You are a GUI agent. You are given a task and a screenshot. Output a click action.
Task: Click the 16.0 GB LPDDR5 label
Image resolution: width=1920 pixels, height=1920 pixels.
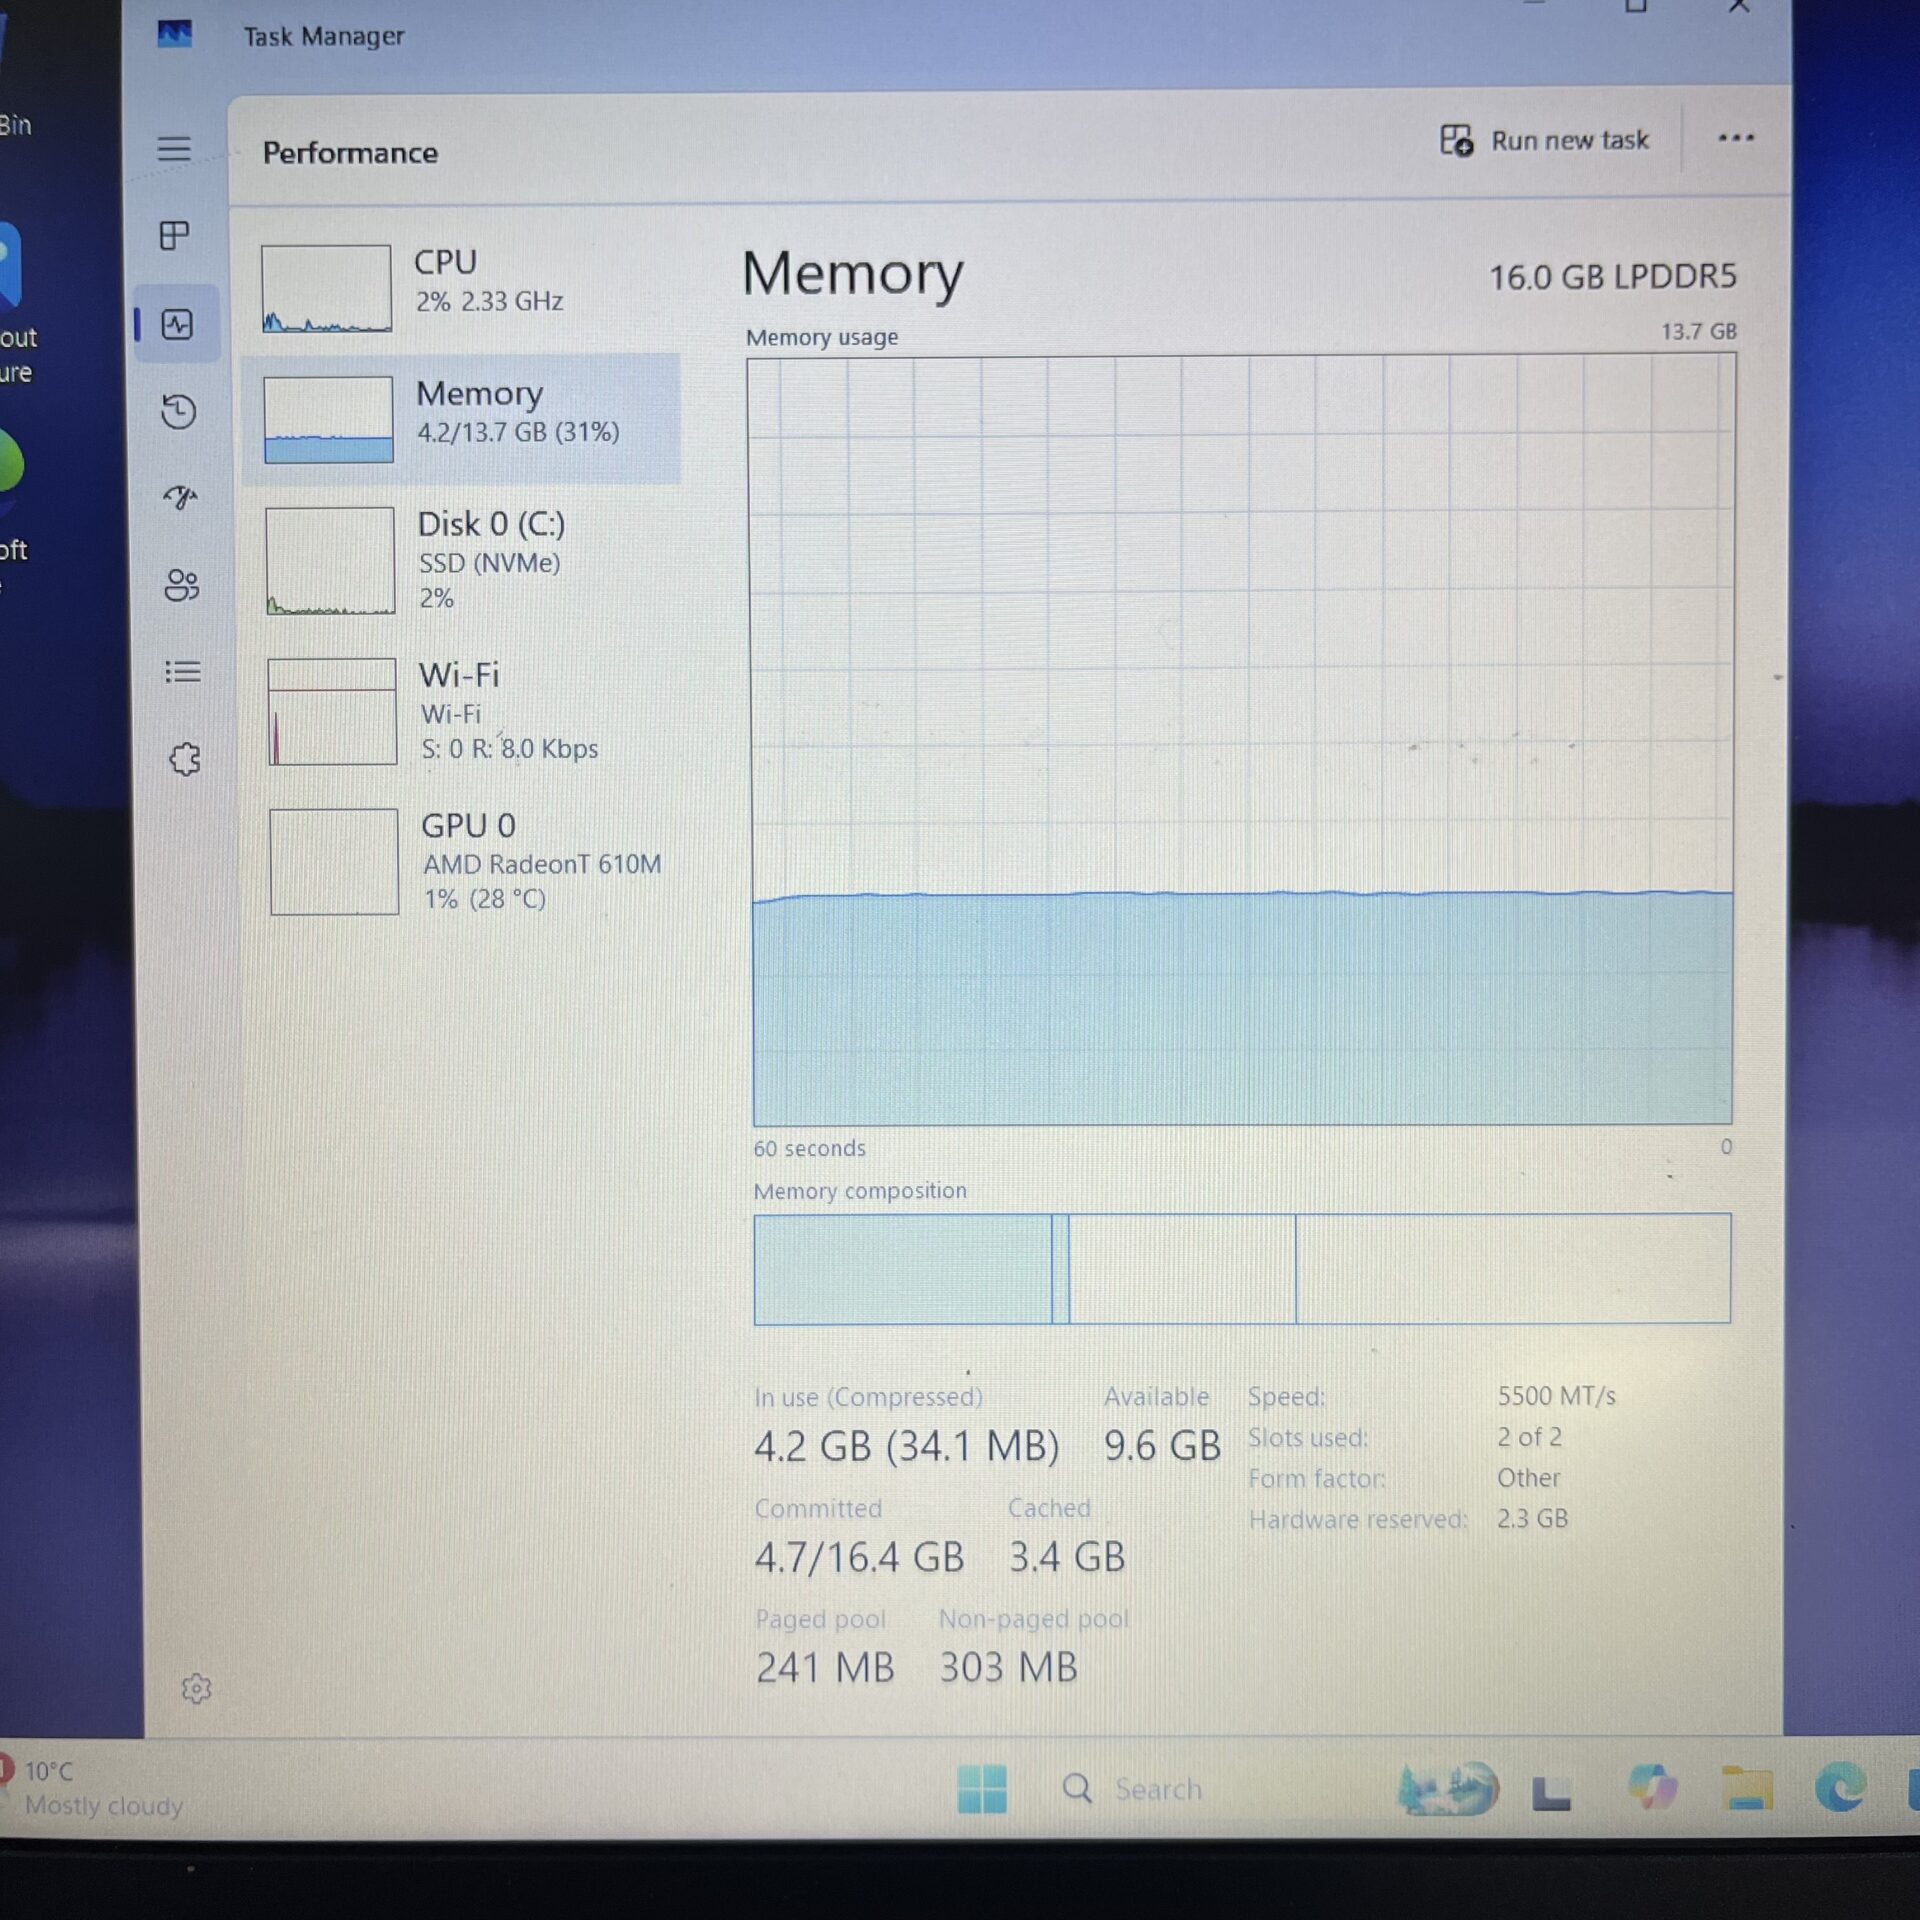pyautogui.click(x=1612, y=277)
